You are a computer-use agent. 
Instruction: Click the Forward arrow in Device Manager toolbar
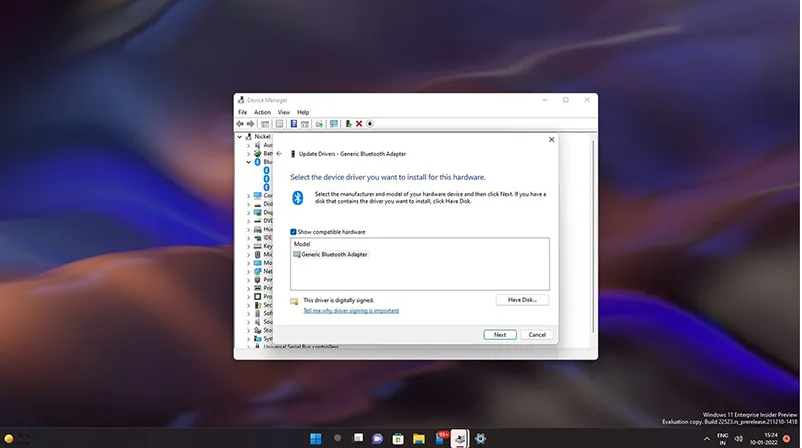pyautogui.click(x=251, y=124)
